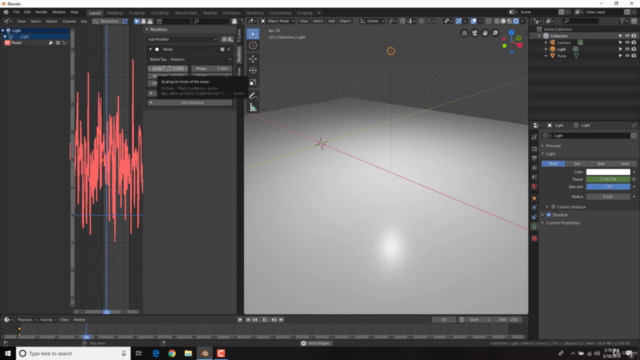Open the File menu

pos(16,12)
